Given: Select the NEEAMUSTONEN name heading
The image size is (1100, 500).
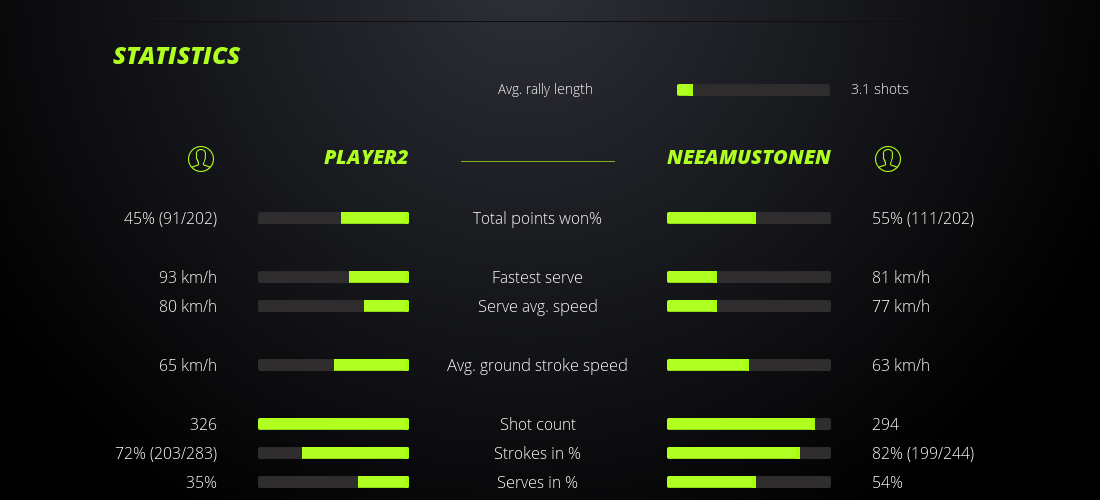Looking at the screenshot, I should pos(748,158).
